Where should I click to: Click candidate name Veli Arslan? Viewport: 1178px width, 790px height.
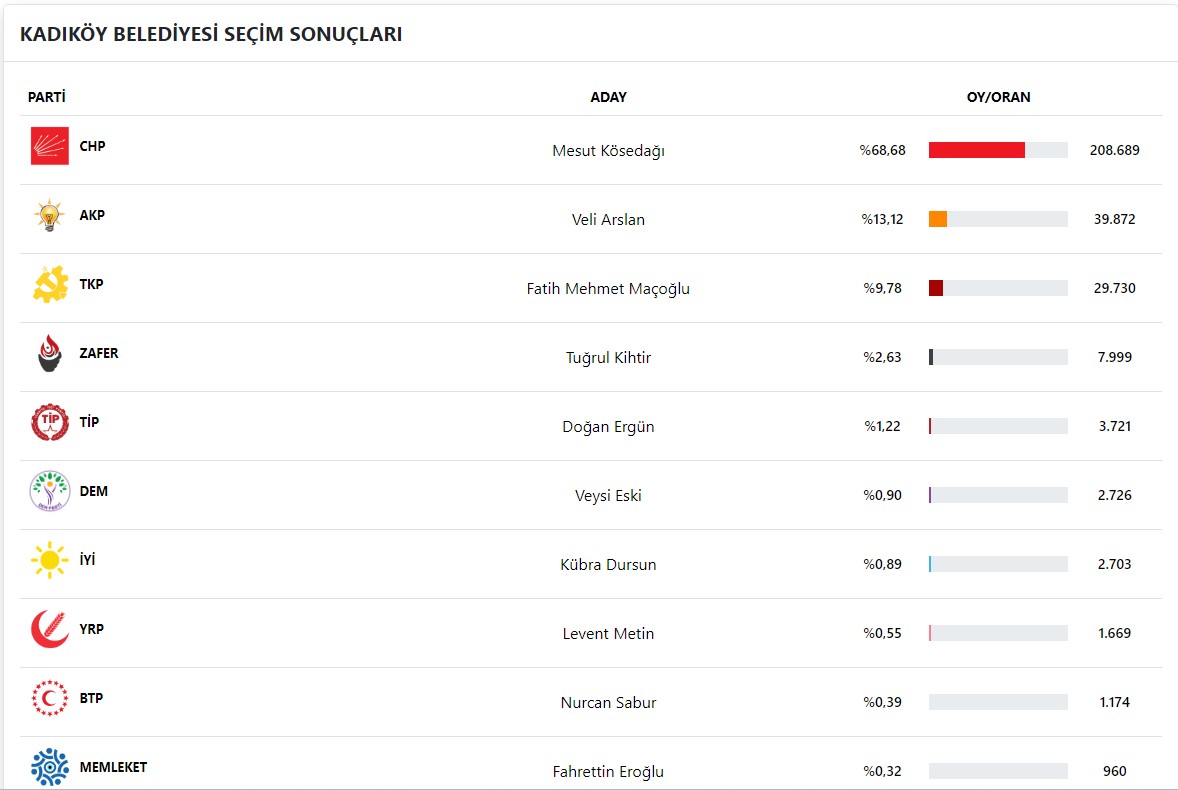[609, 219]
